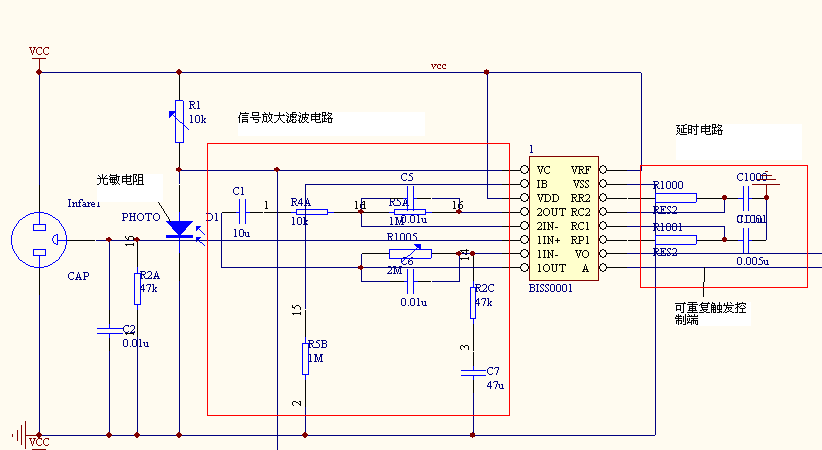Click the 0.005u capacitor value

752,261
